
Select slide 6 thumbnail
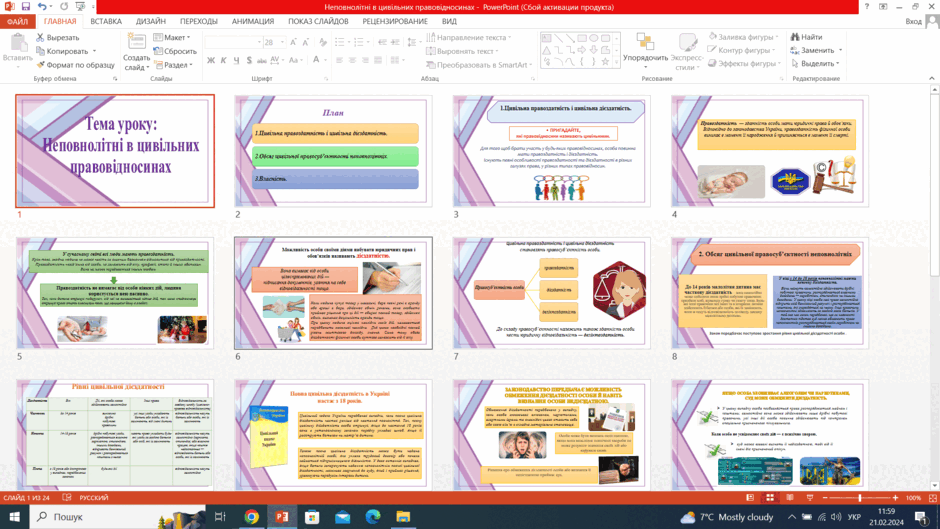click(x=333, y=293)
